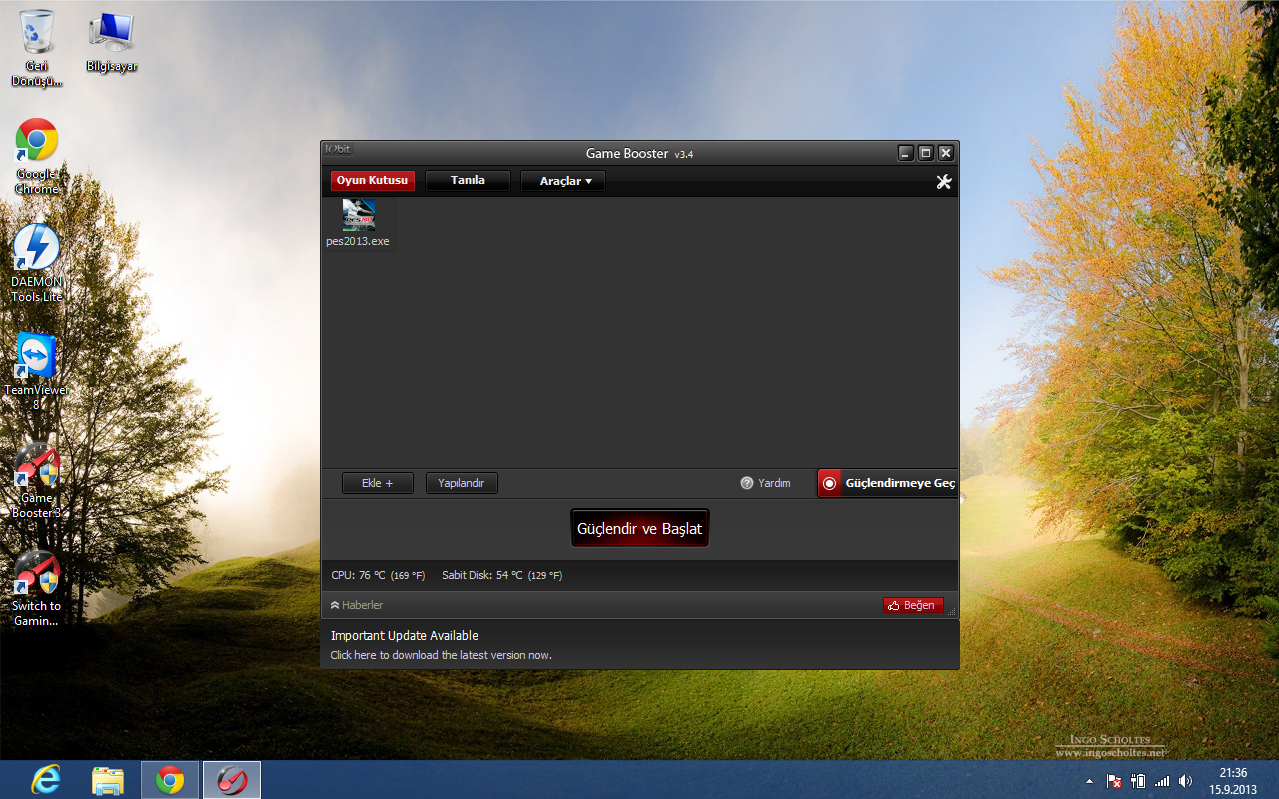1279x799 pixels.
Task: Click the Game Booster taskbar button
Action: click(232, 780)
